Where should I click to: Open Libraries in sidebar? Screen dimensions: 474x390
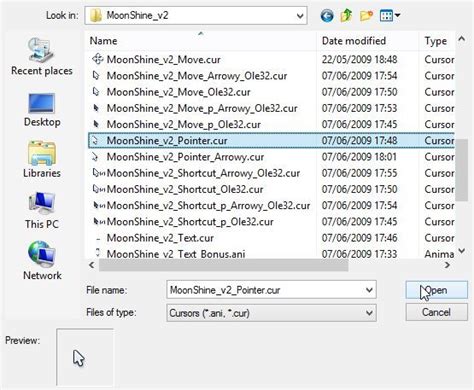point(42,160)
